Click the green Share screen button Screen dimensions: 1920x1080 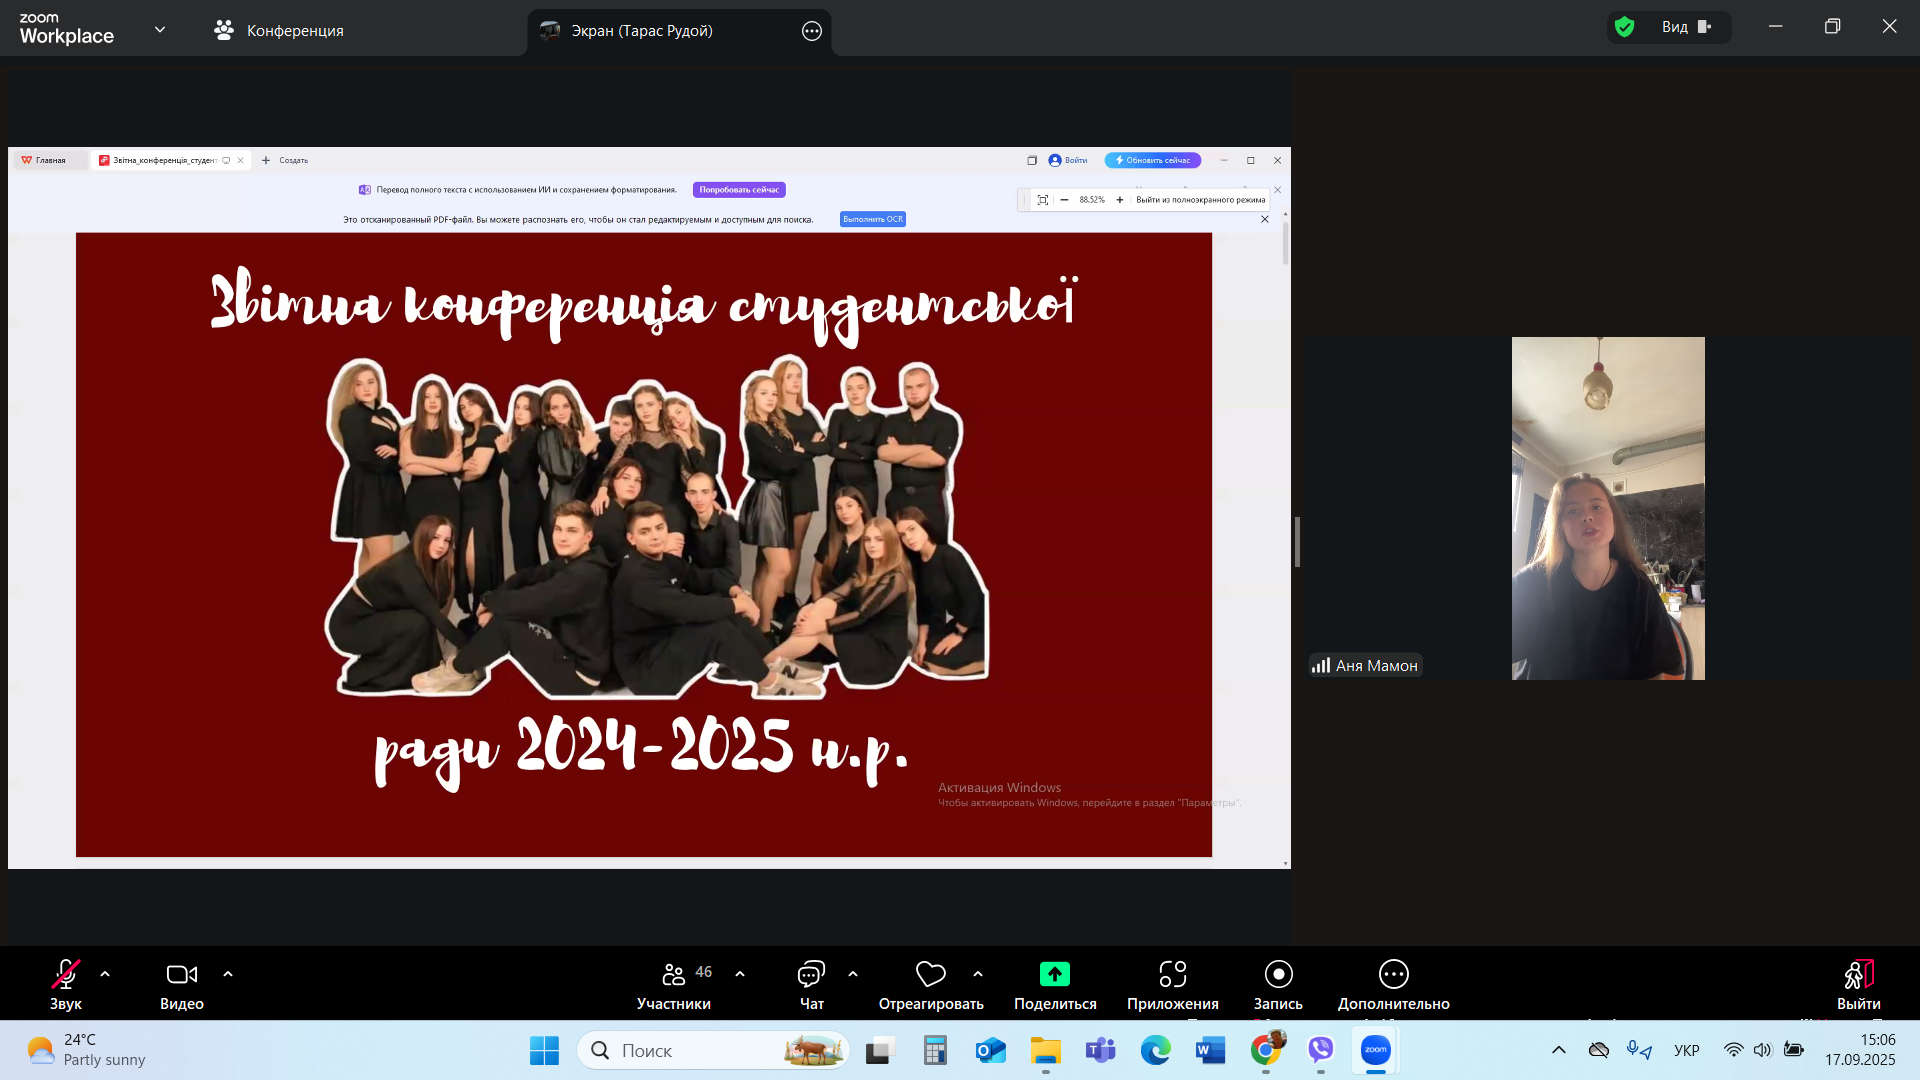coord(1054,974)
